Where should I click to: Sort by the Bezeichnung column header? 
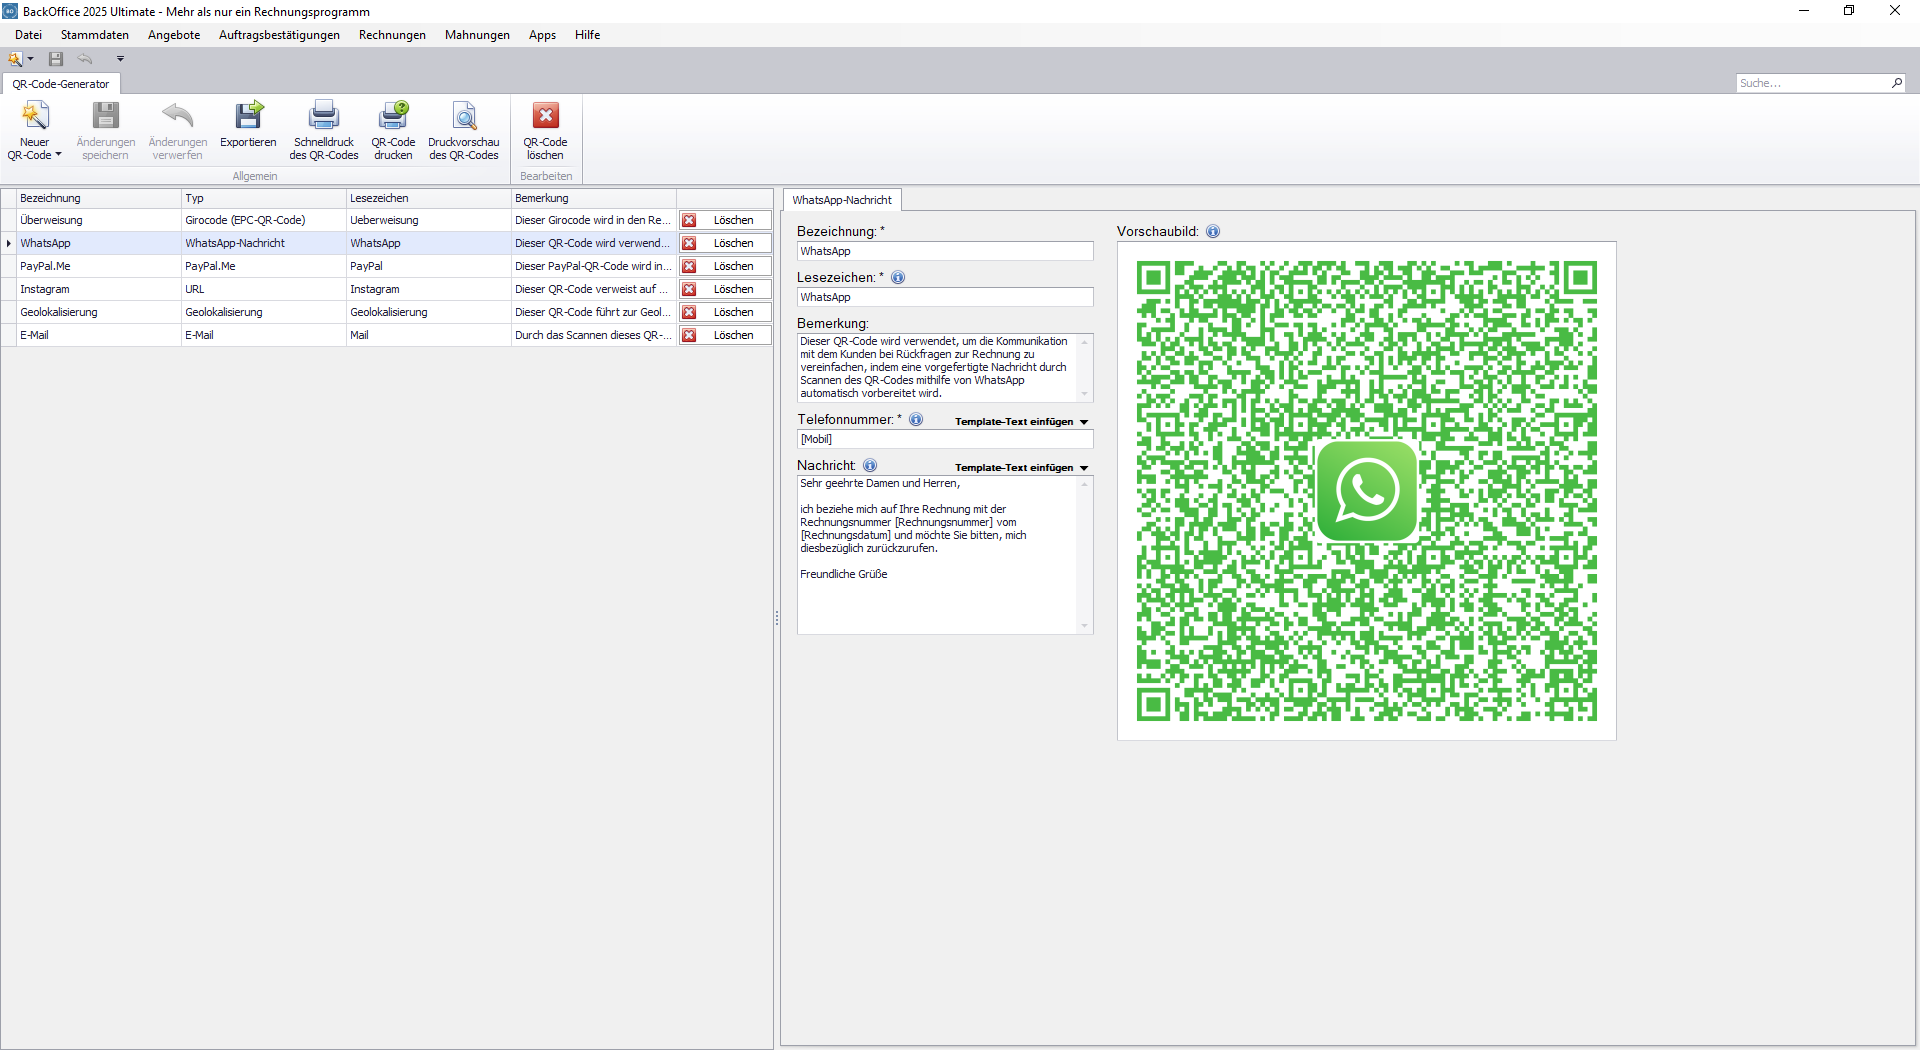98,198
